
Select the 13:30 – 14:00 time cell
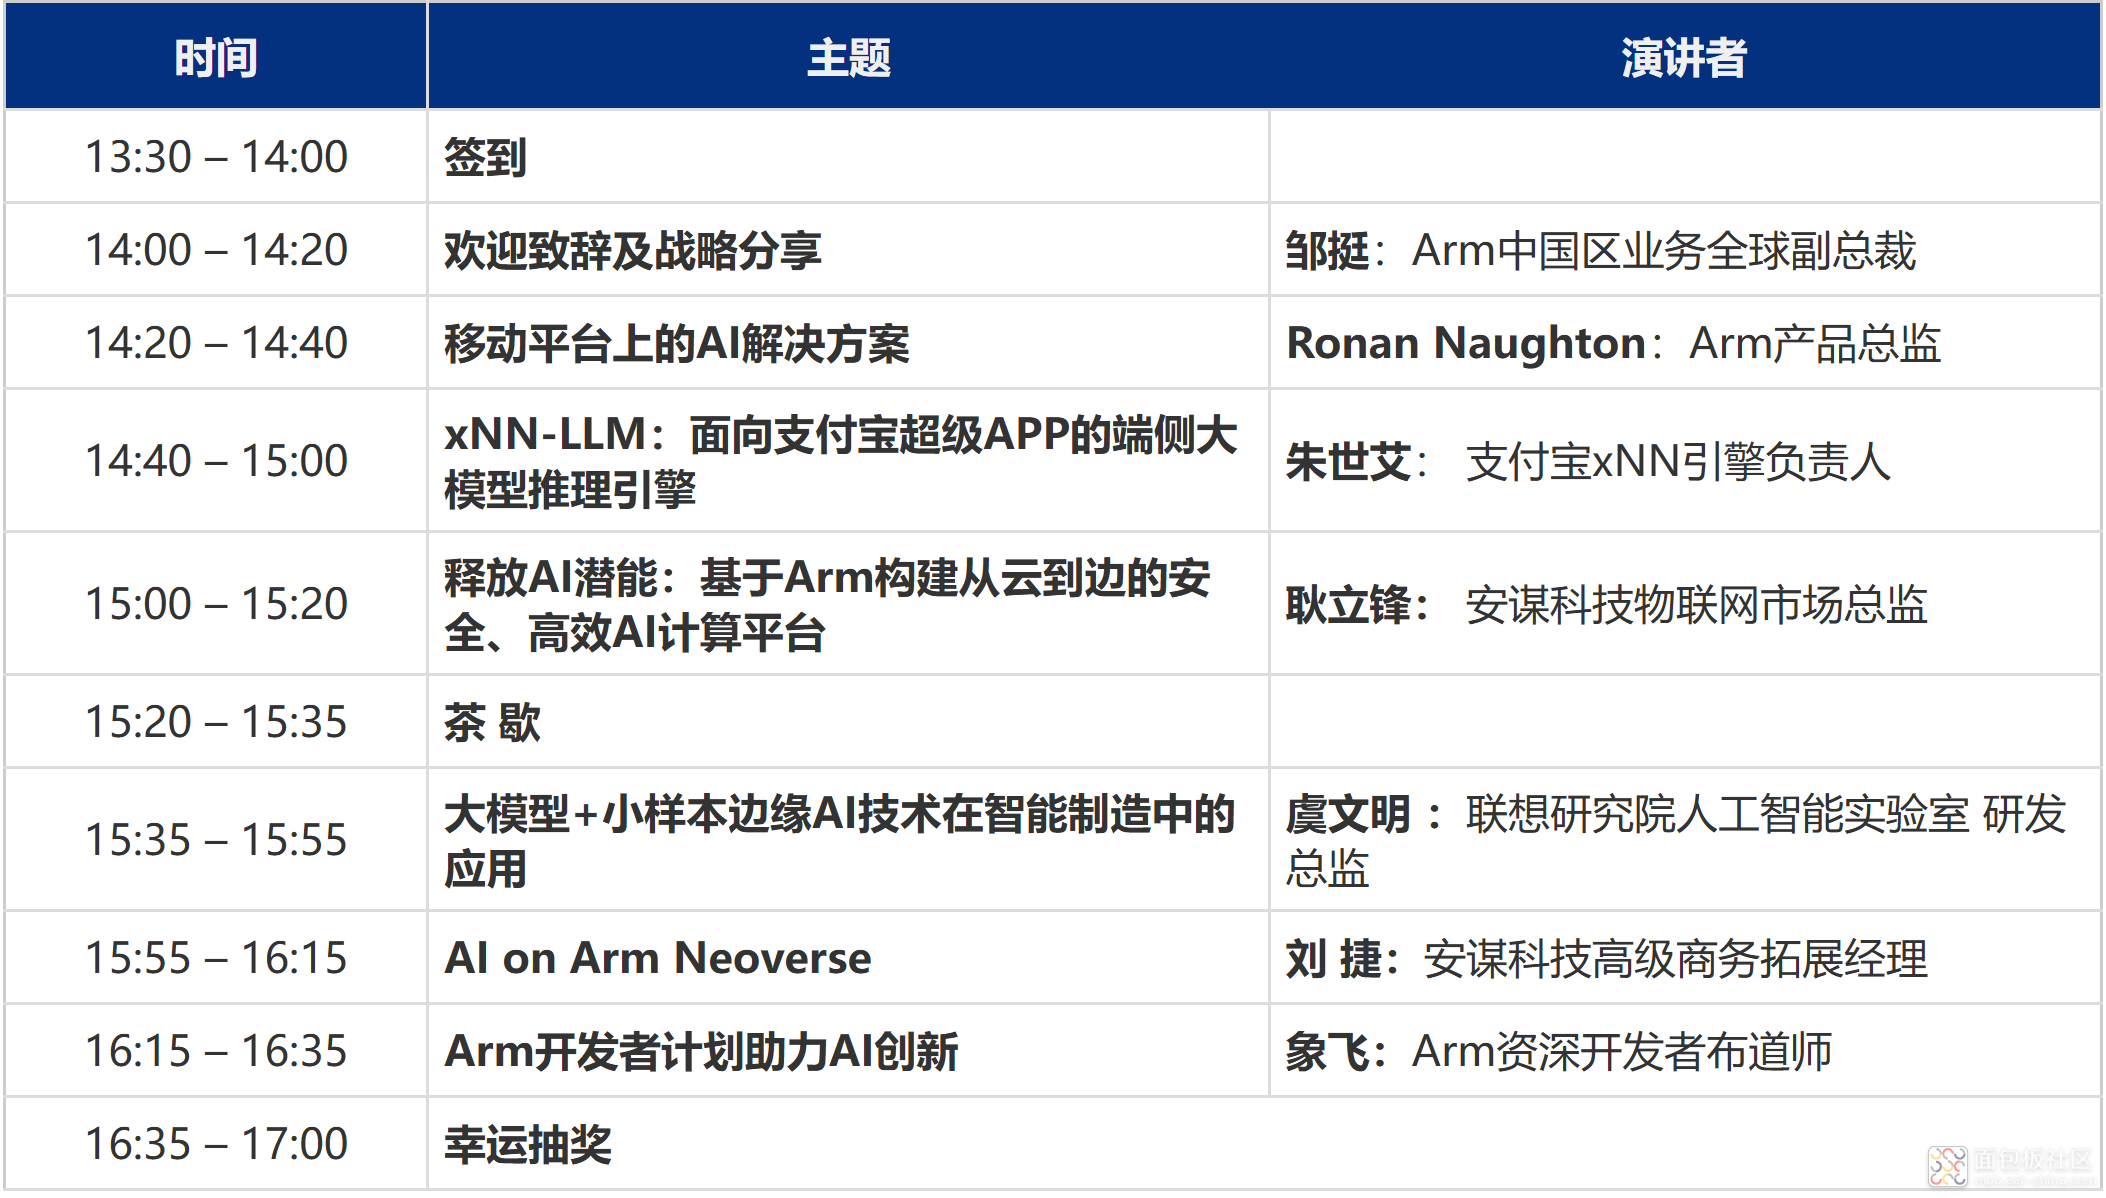(x=216, y=157)
